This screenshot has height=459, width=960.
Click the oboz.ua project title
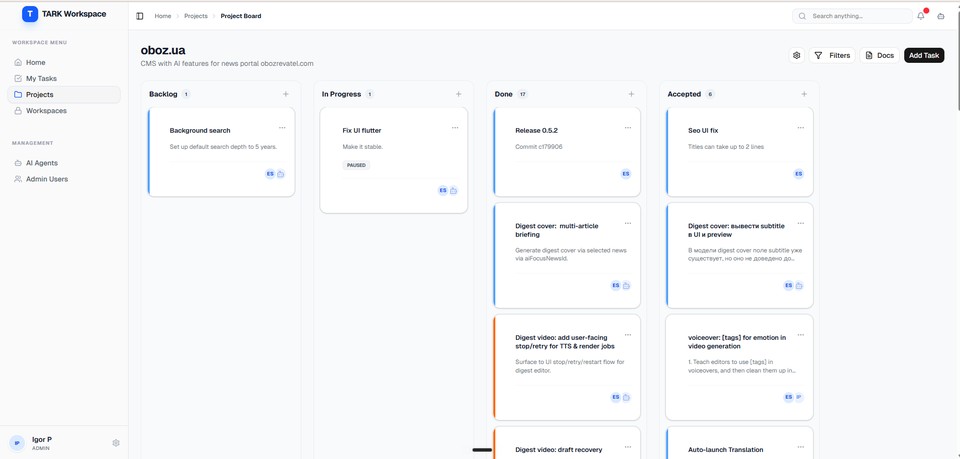coord(163,50)
